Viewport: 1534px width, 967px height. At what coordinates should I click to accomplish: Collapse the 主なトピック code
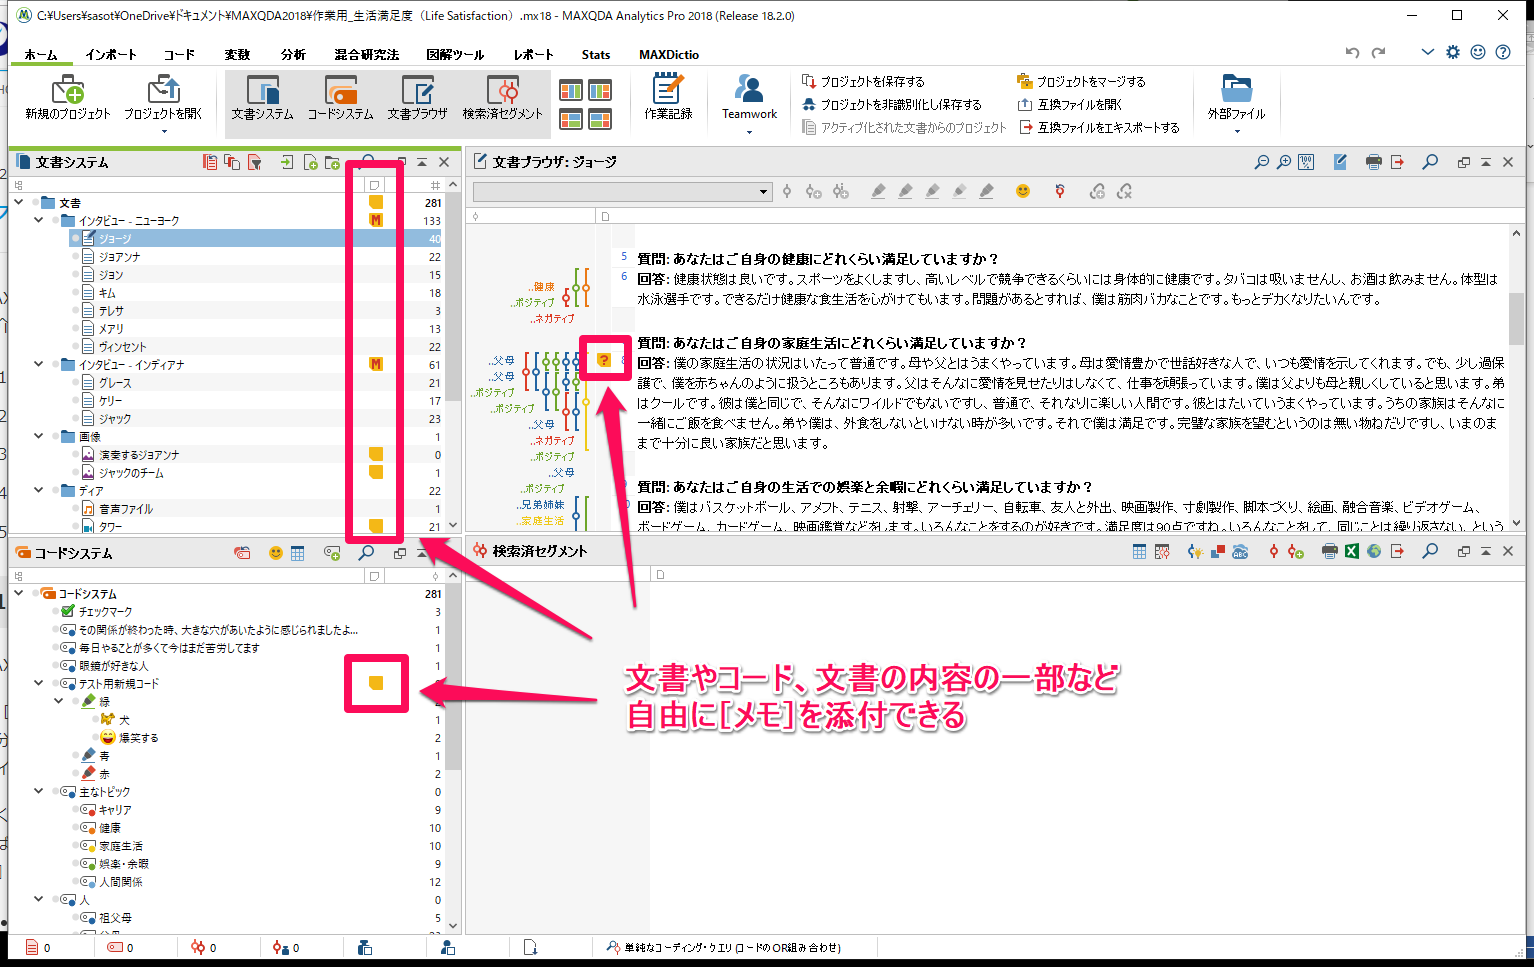coord(39,792)
